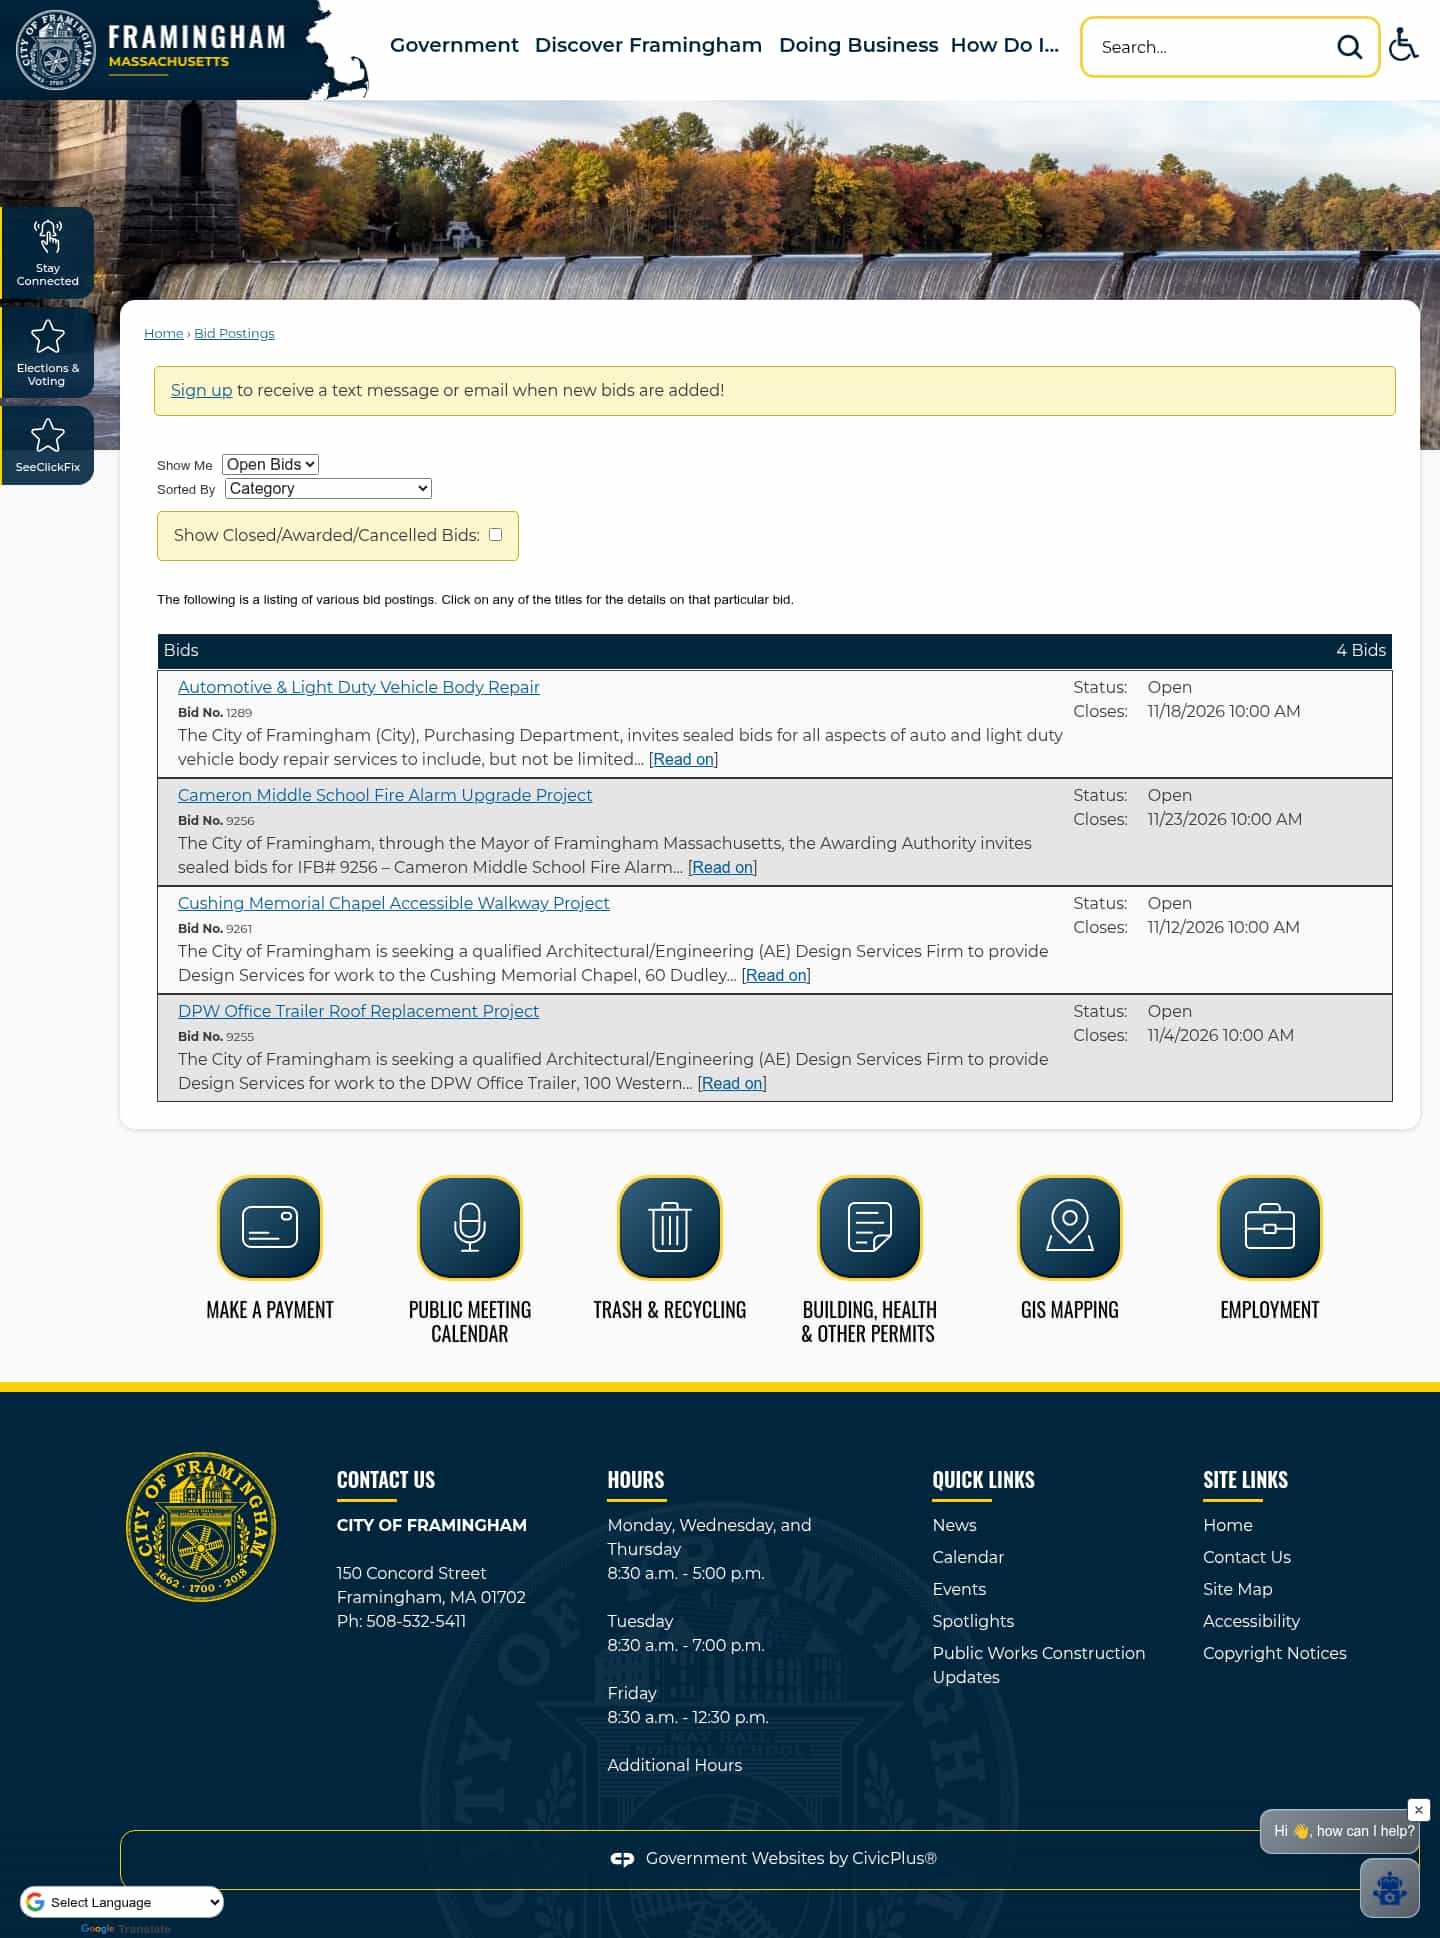The image size is (1440, 1938).
Task: Open the Site Map footer link
Action: [x=1237, y=1589]
